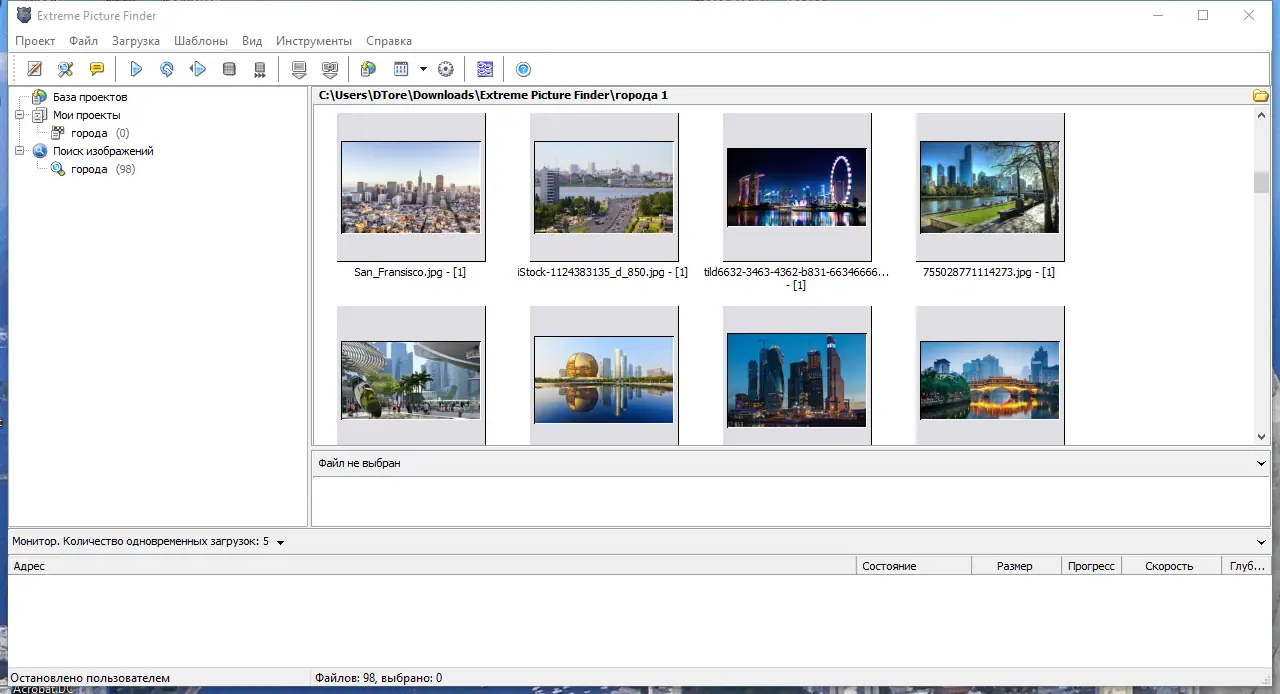Click the yellow comment bubble icon

[96, 69]
